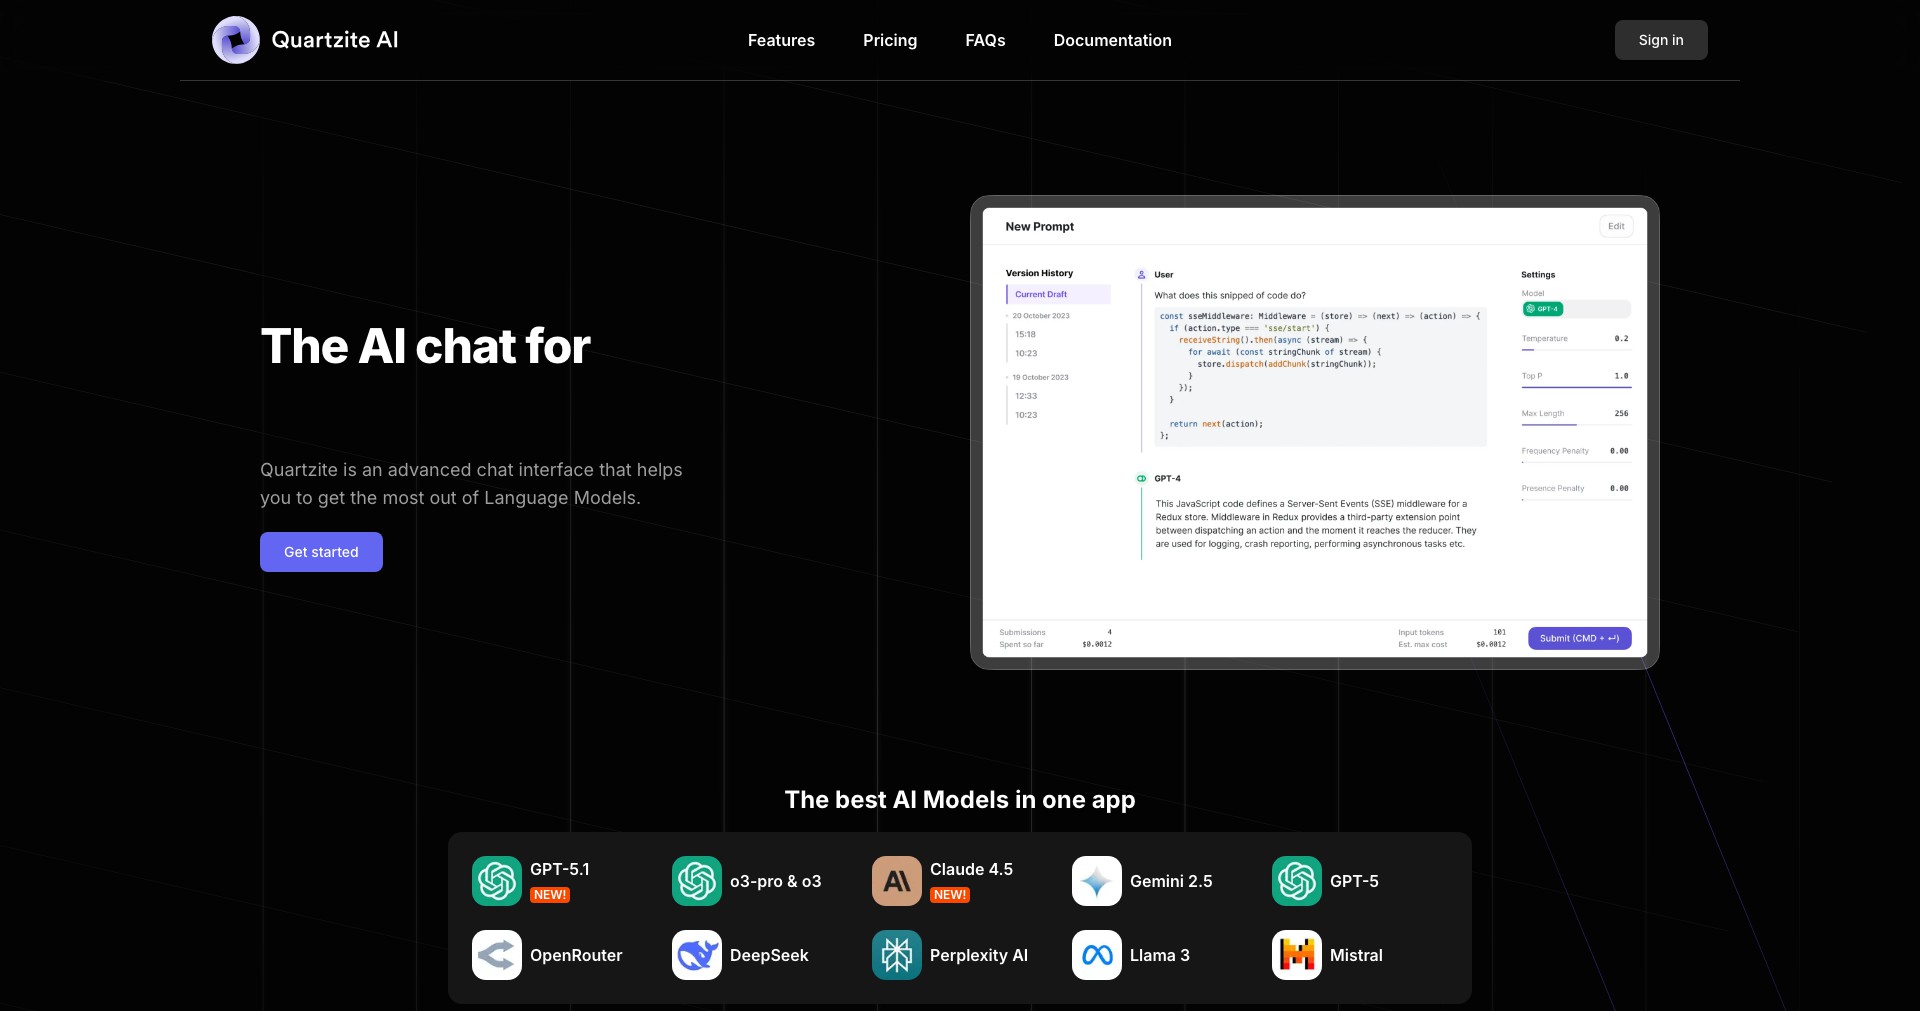
Task: Click the Gemini 2.5 sparkle icon
Action: [1097, 881]
